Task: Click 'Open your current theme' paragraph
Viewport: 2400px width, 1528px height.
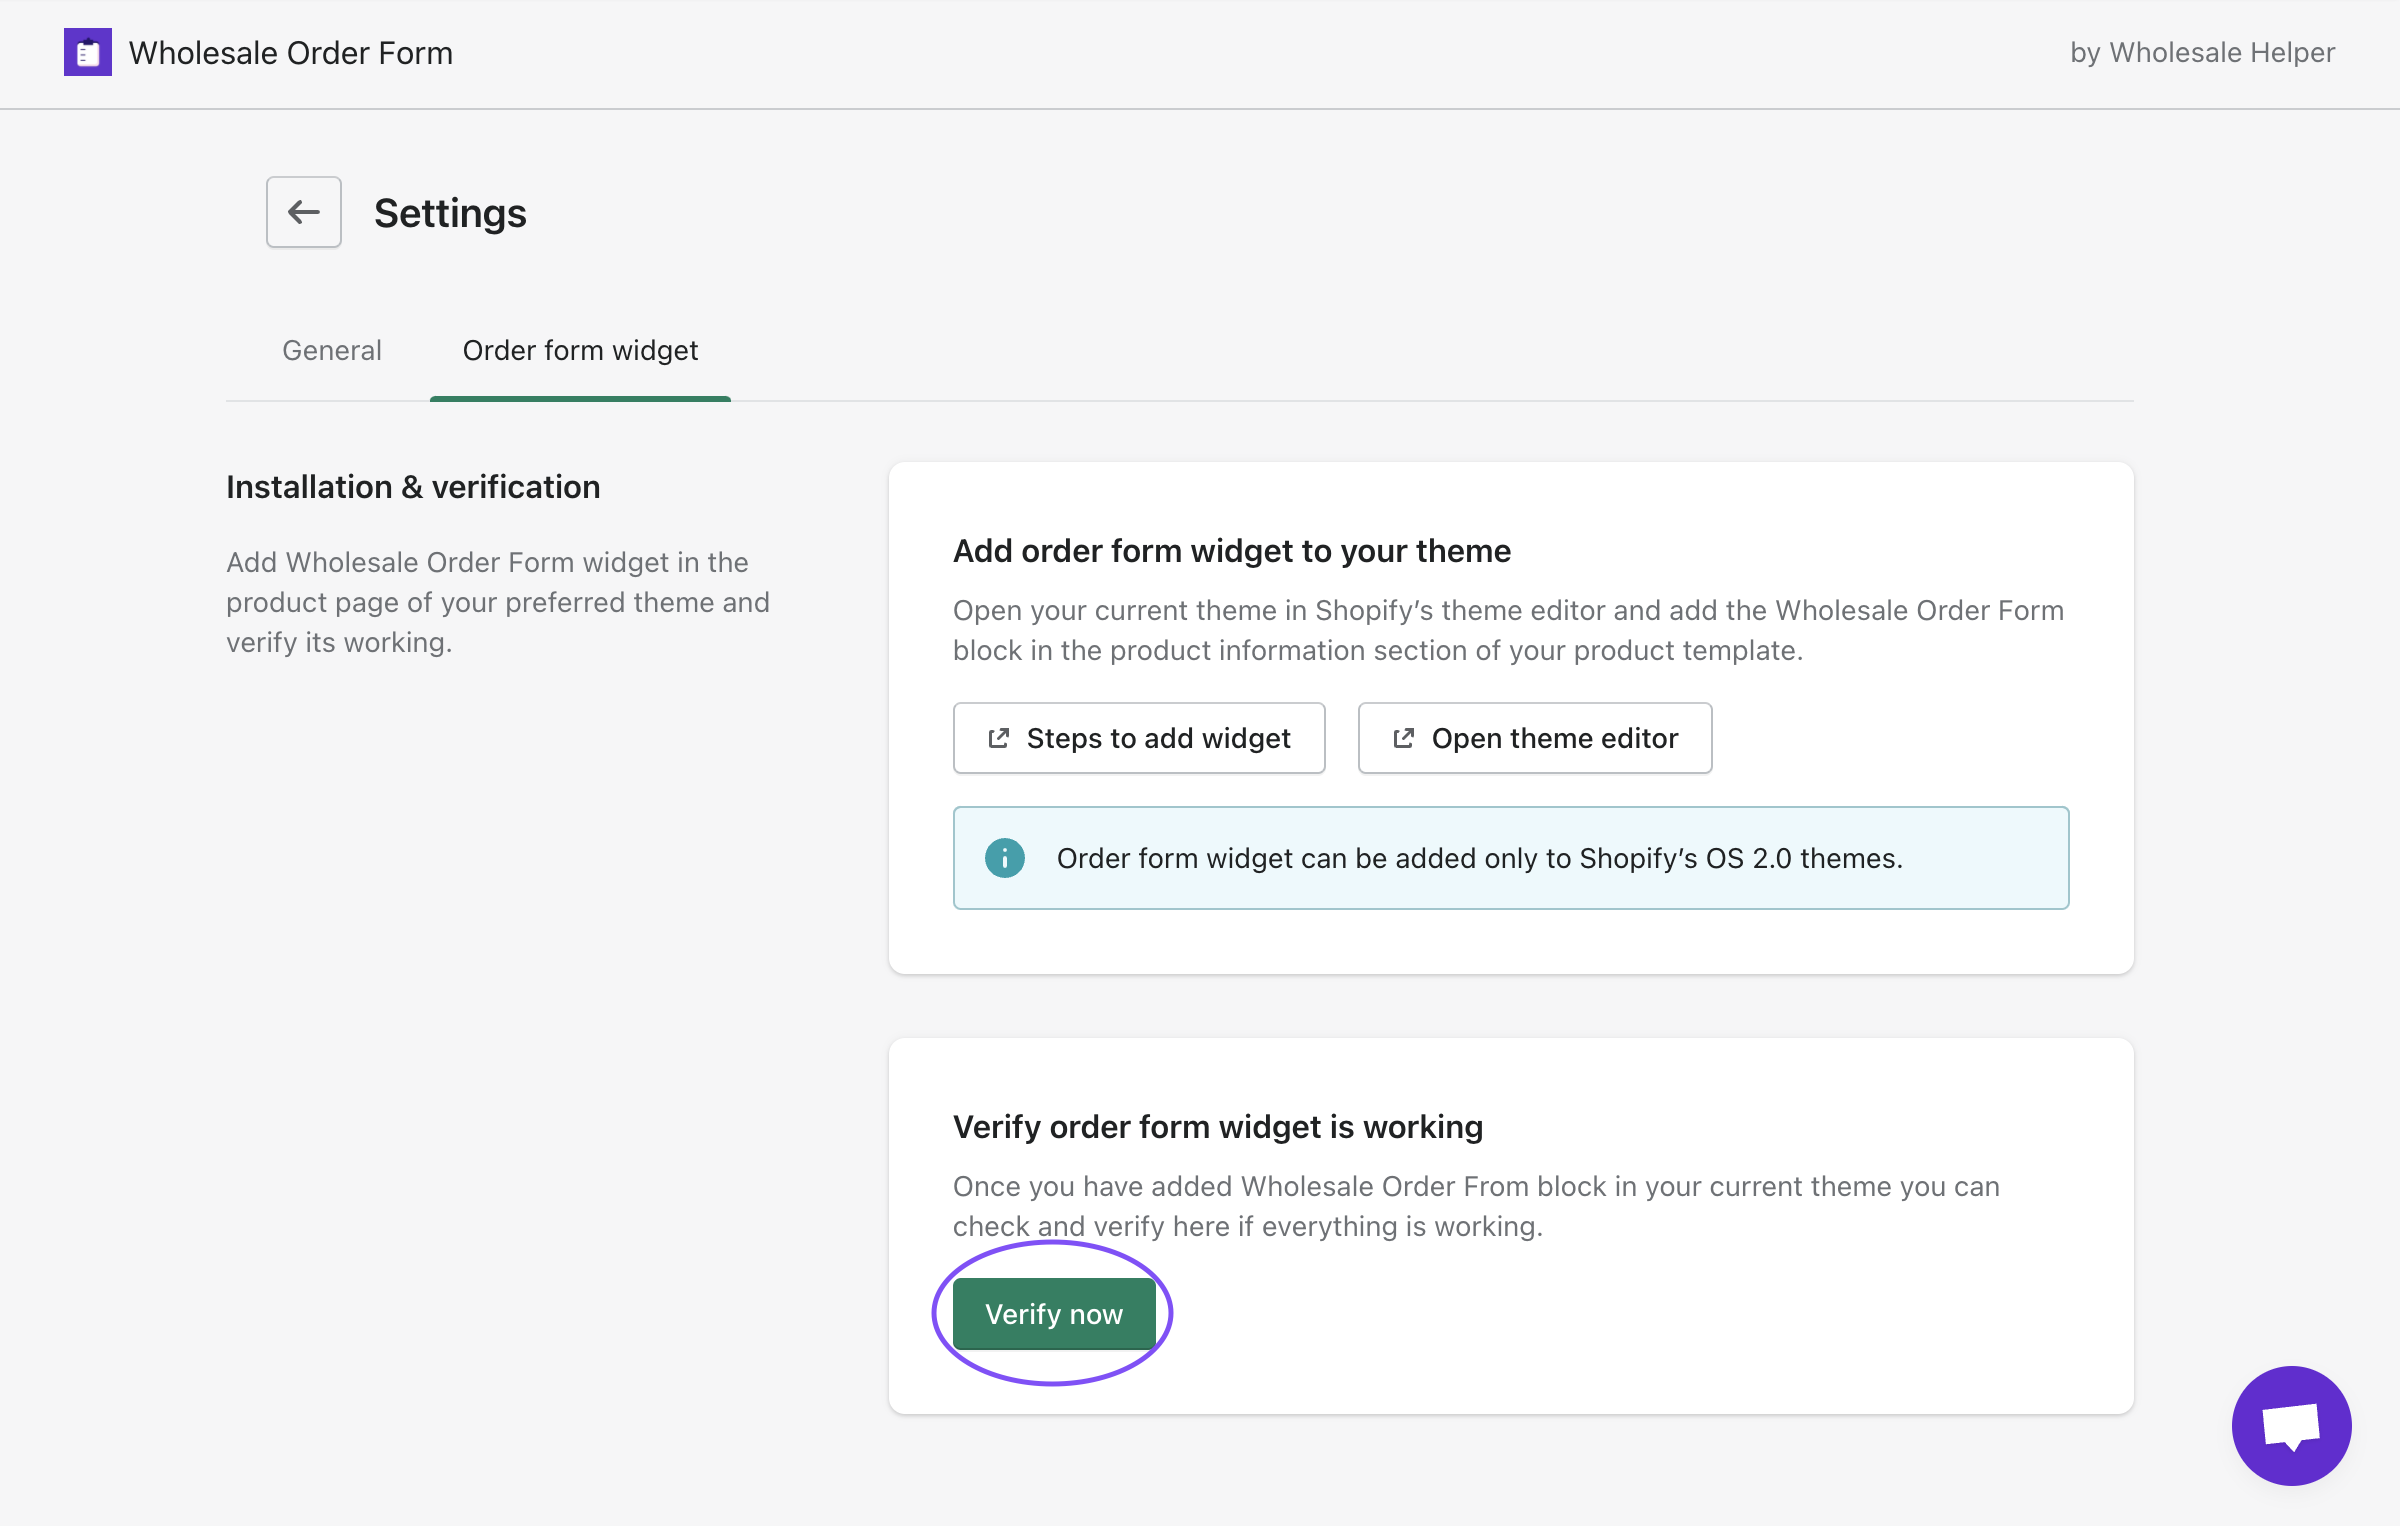Action: pyautogui.click(x=1508, y=630)
